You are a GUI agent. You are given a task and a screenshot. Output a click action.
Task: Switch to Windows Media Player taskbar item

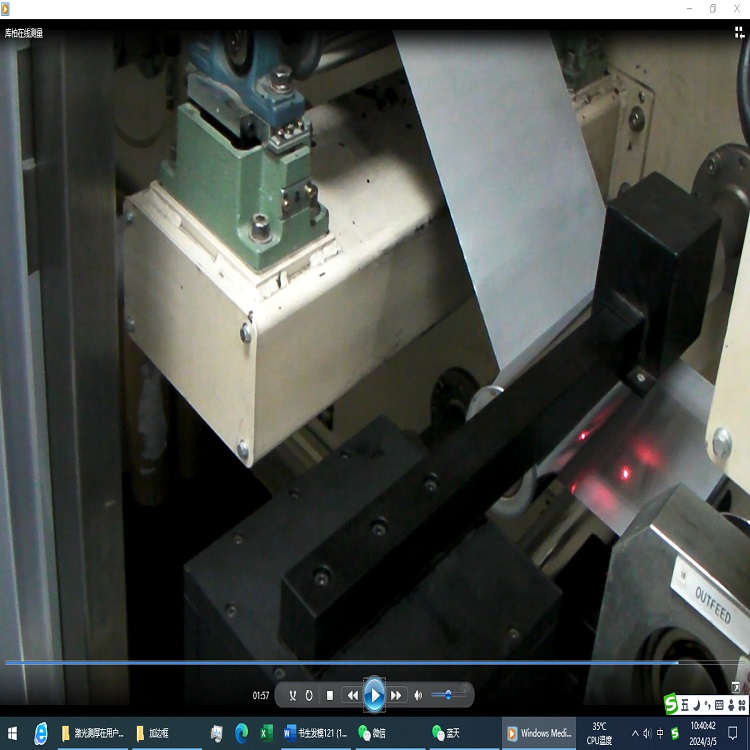538,733
